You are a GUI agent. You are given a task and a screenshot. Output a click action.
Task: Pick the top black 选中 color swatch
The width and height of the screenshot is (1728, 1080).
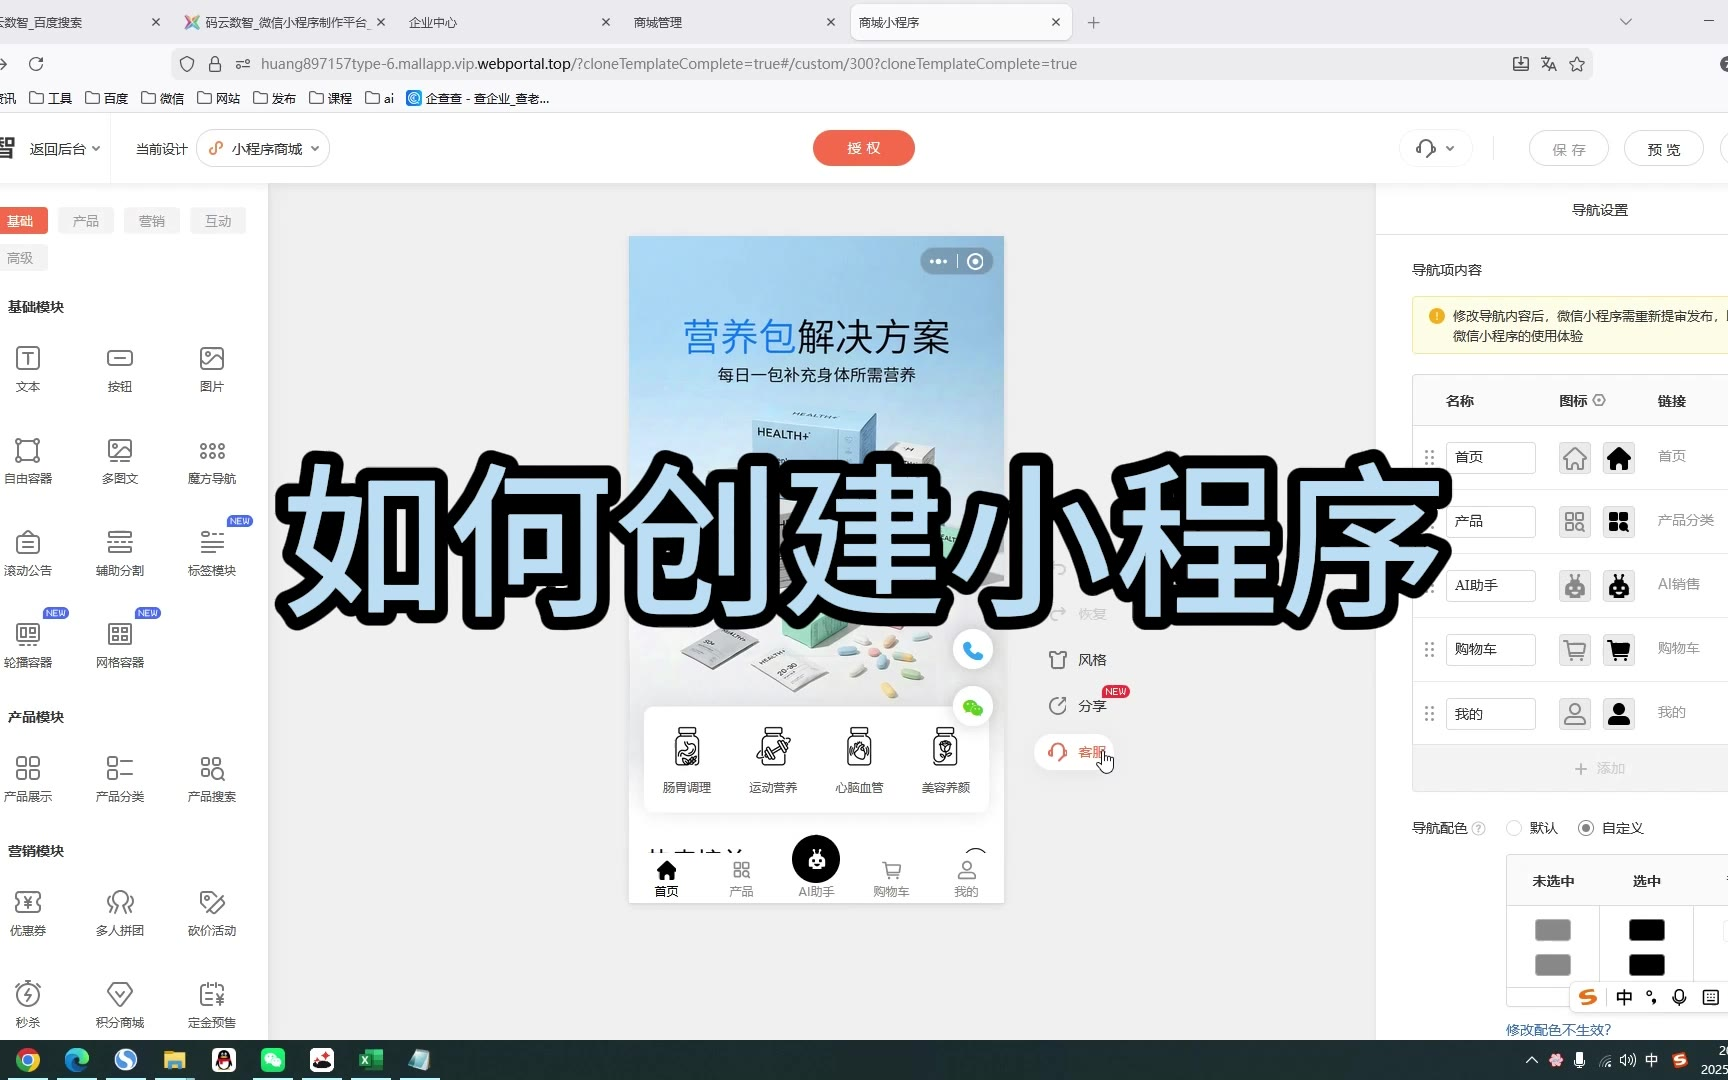(1647, 930)
